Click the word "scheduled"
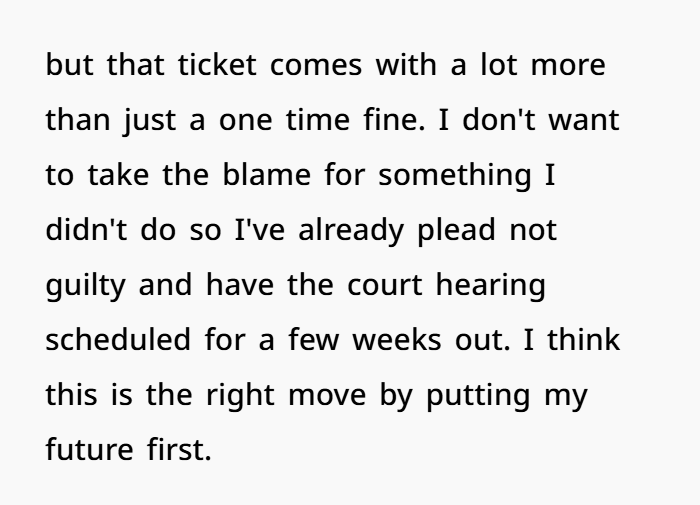Image resolution: width=700 pixels, height=505 pixels. [118, 339]
